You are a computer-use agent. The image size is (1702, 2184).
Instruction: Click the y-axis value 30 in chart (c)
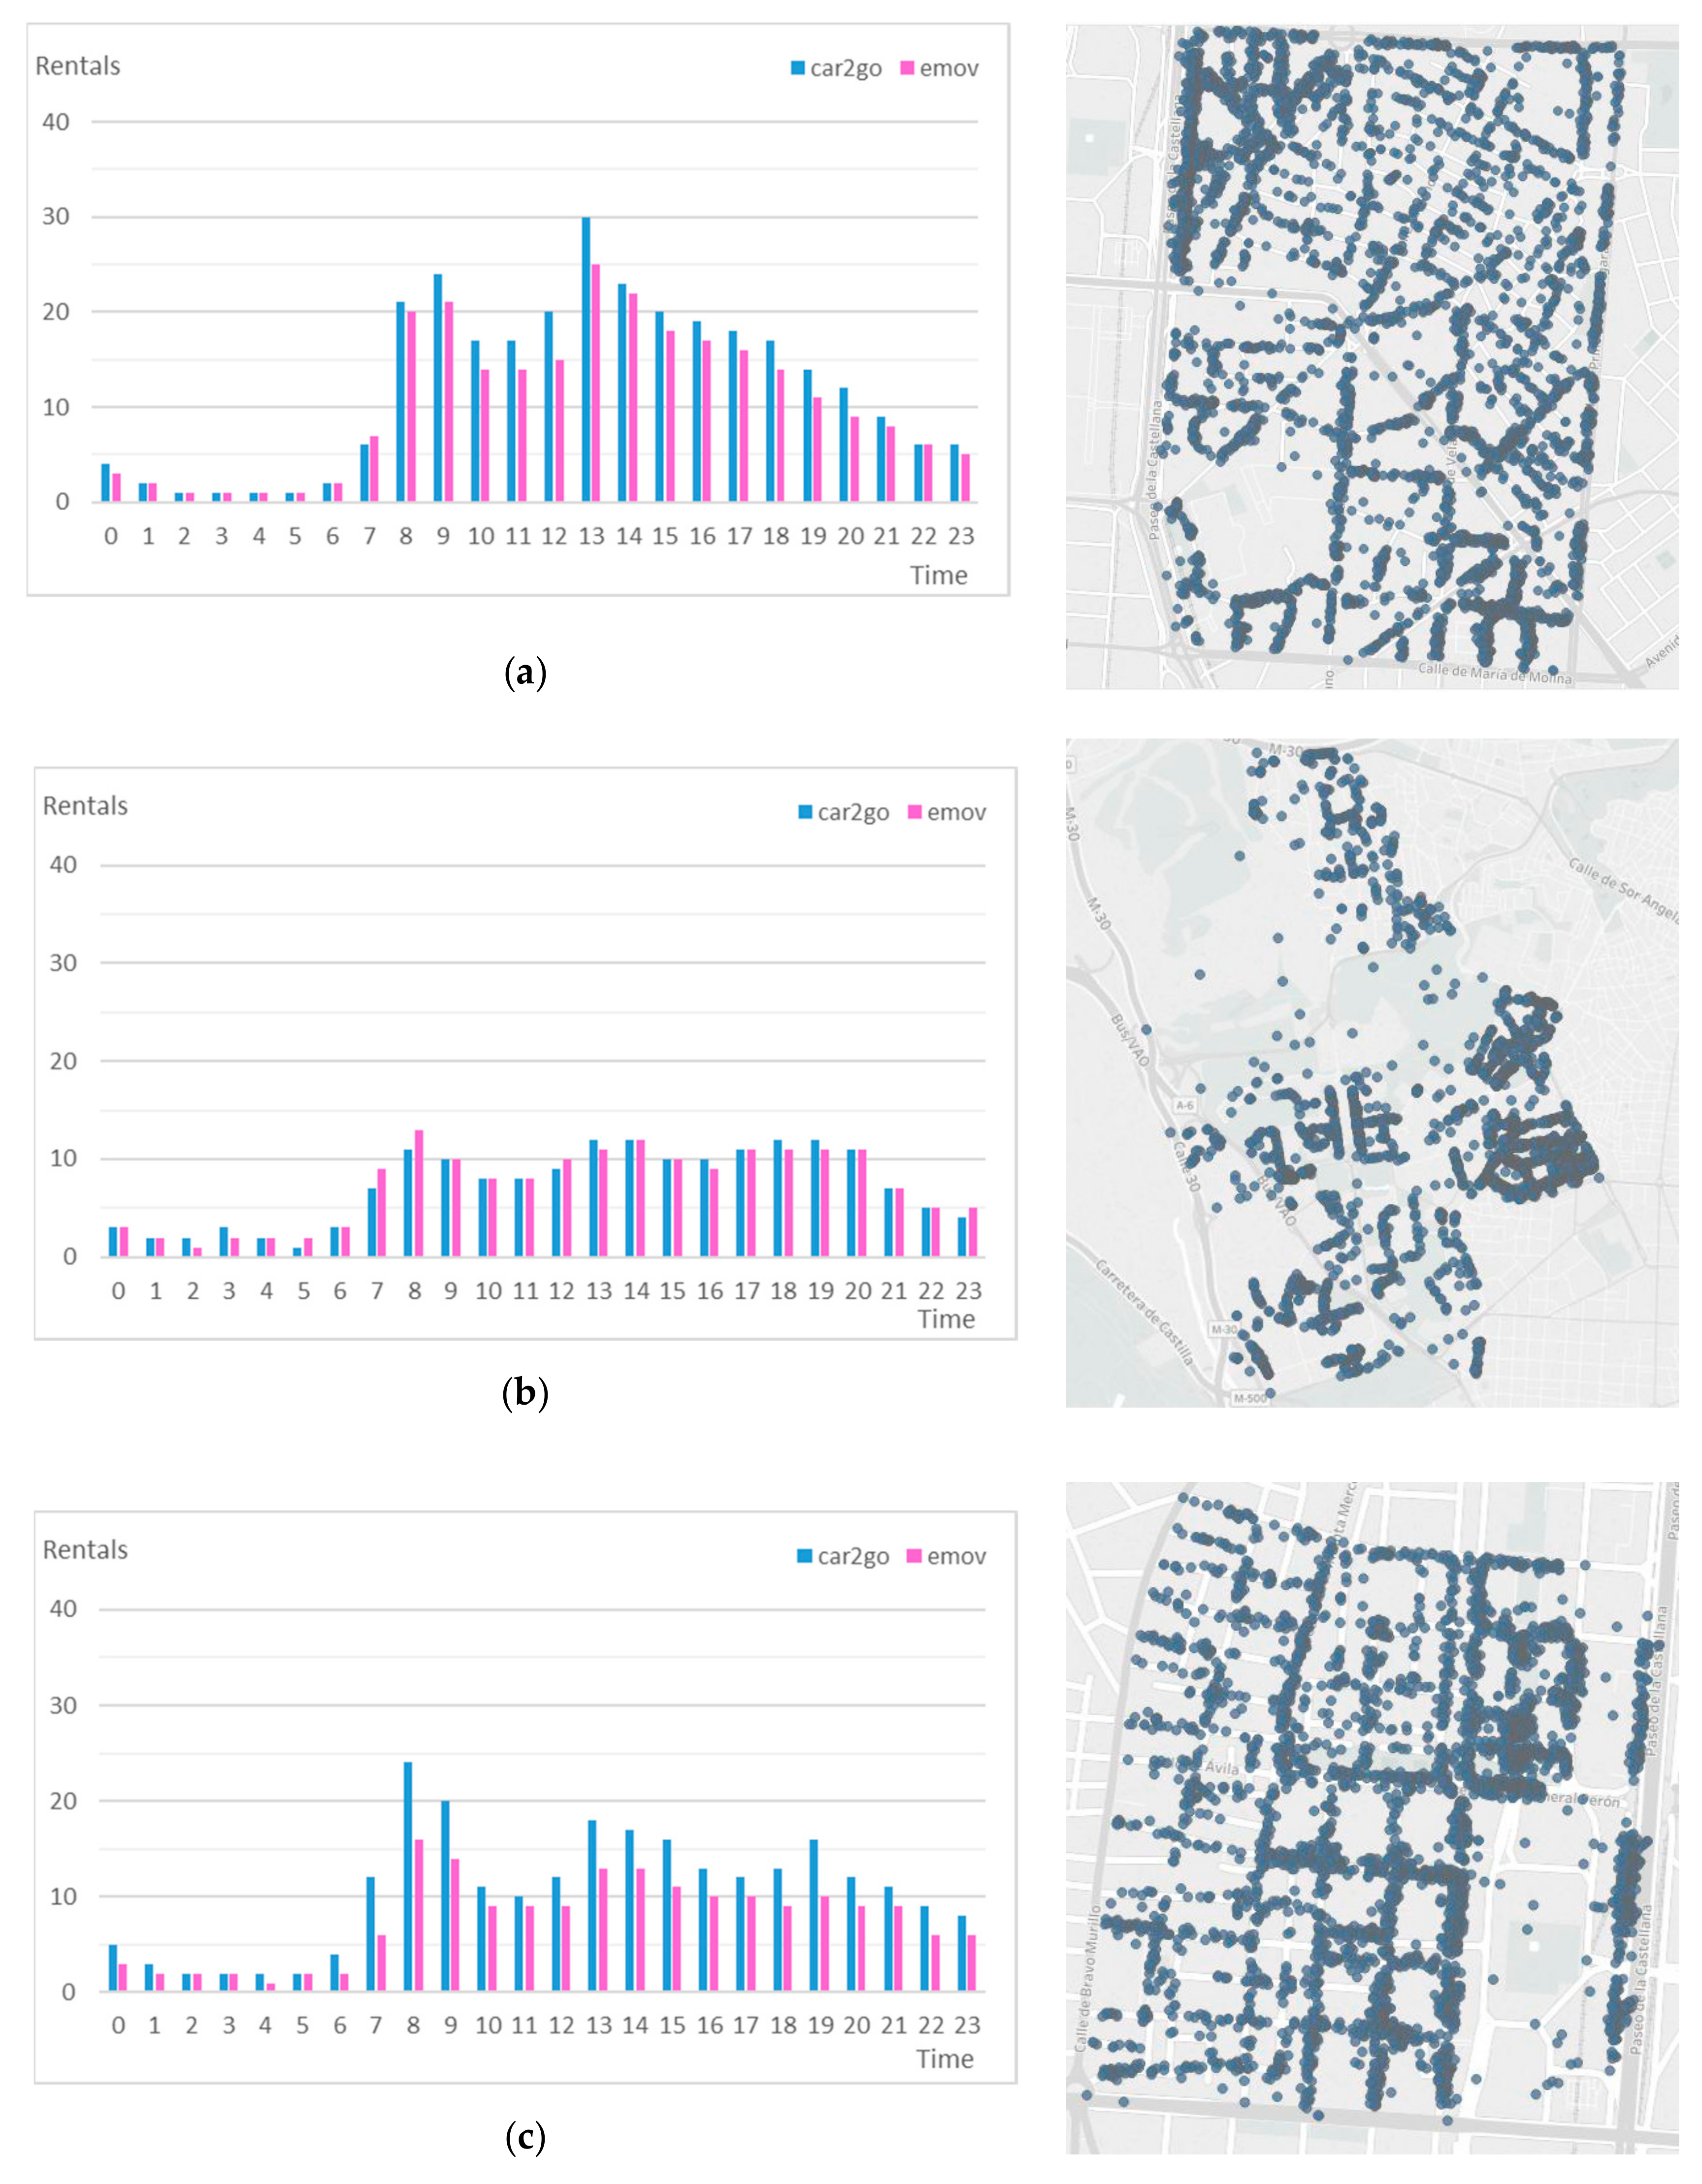coord(63,1705)
